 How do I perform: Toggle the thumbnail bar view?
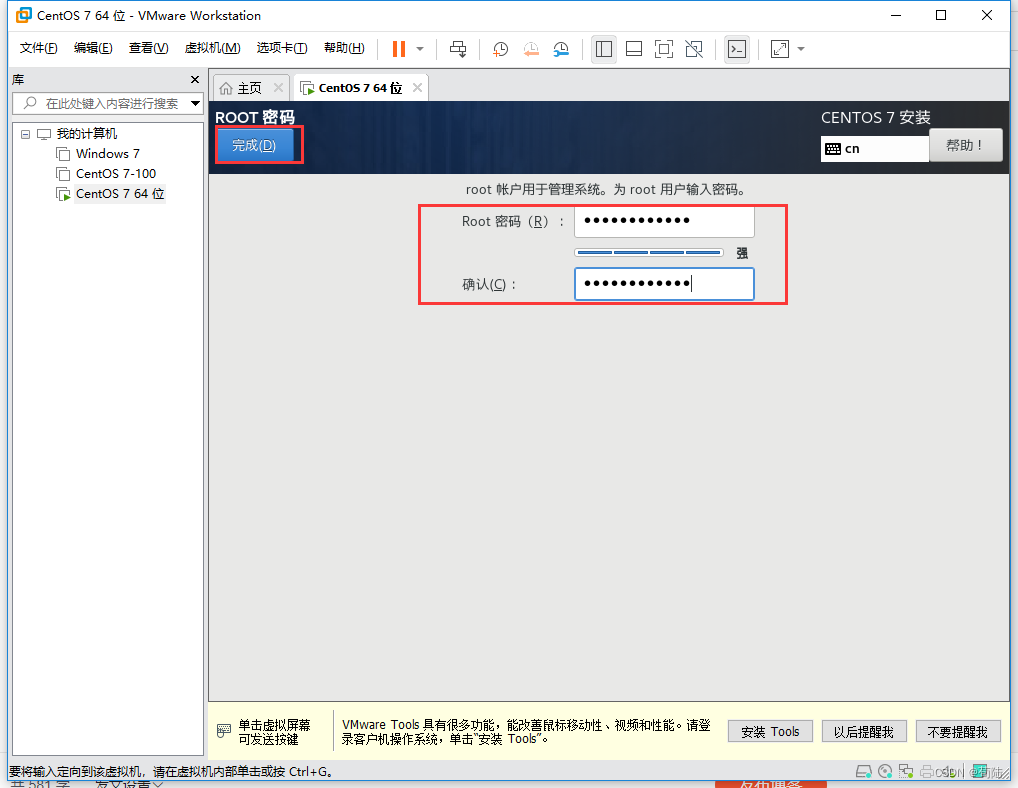[x=634, y=49]
